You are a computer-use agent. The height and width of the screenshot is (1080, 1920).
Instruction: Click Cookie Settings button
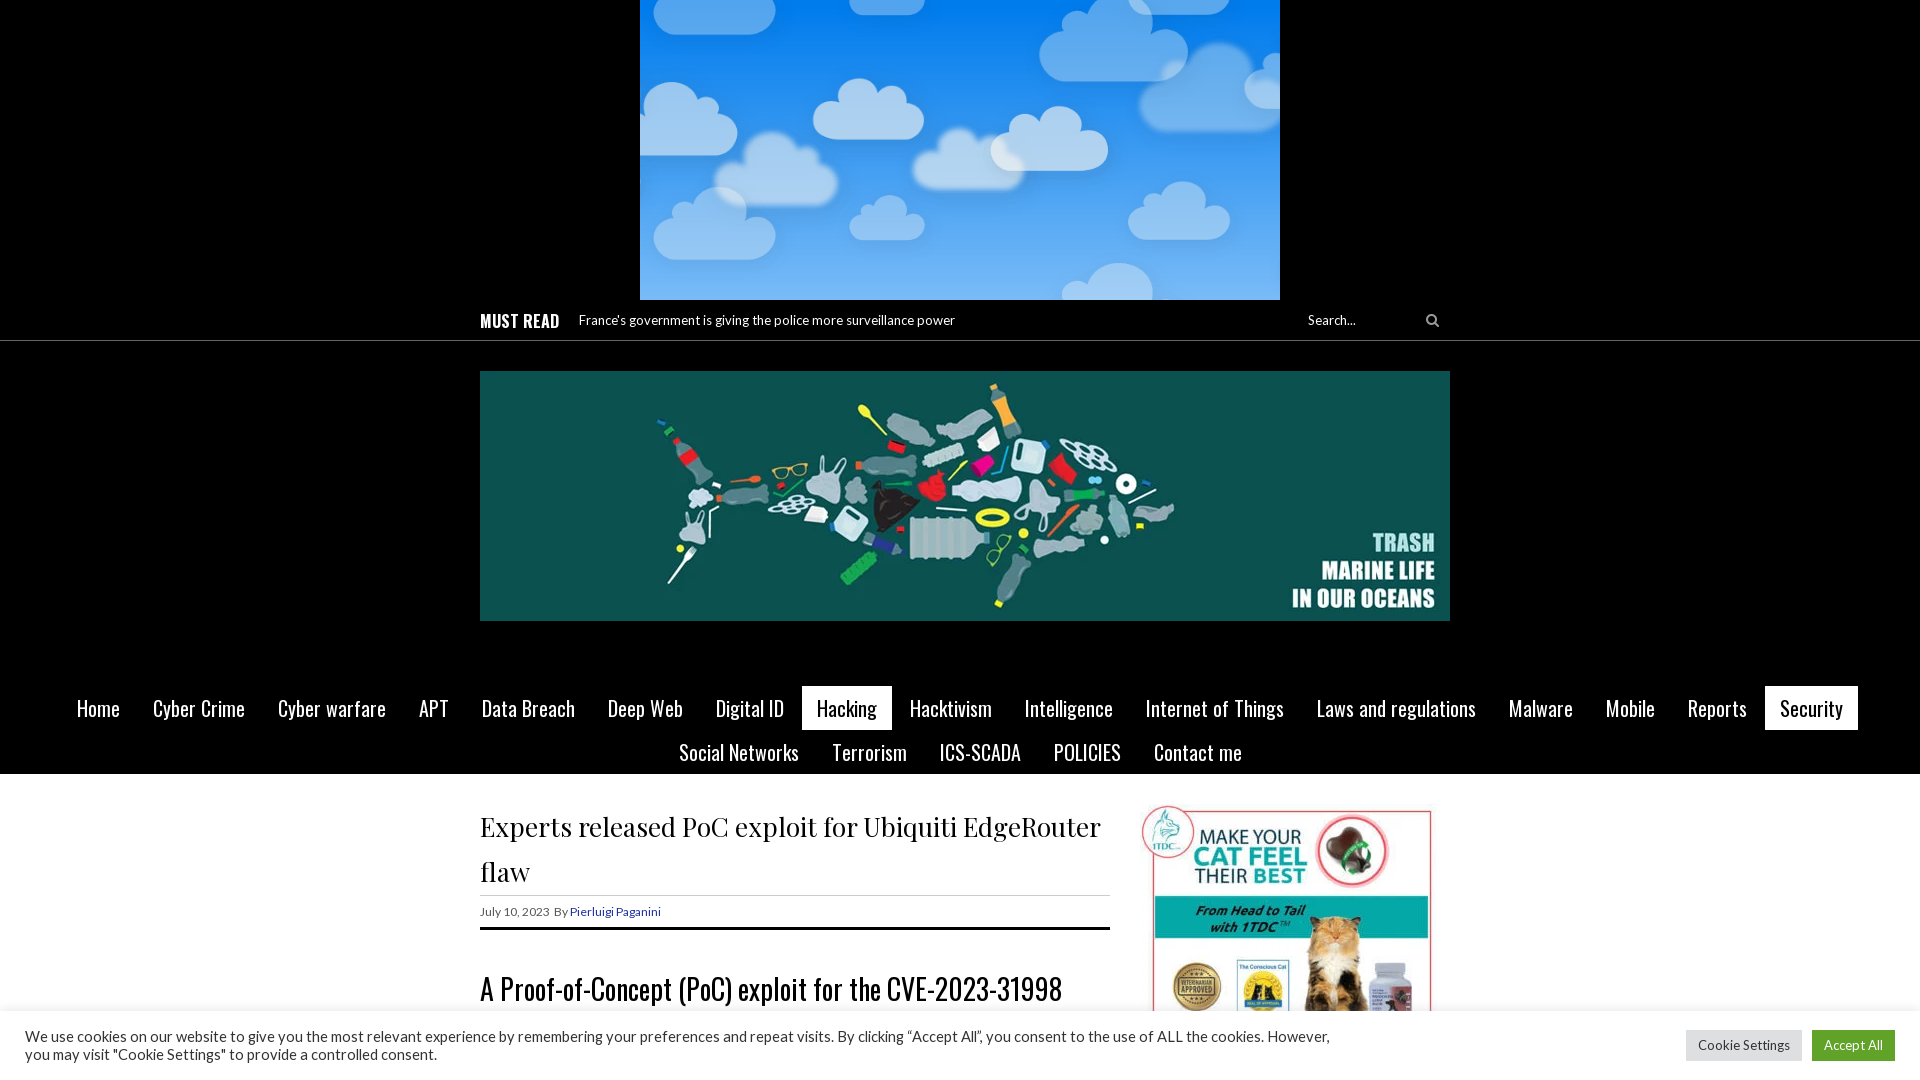pos(1743,1044)
